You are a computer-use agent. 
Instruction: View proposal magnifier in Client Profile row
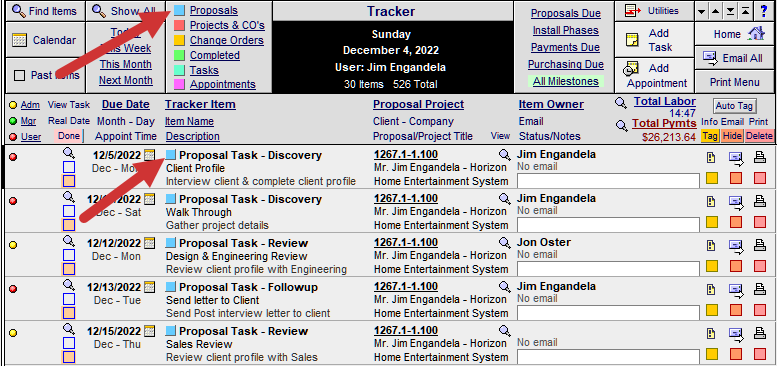coord(504,155)
